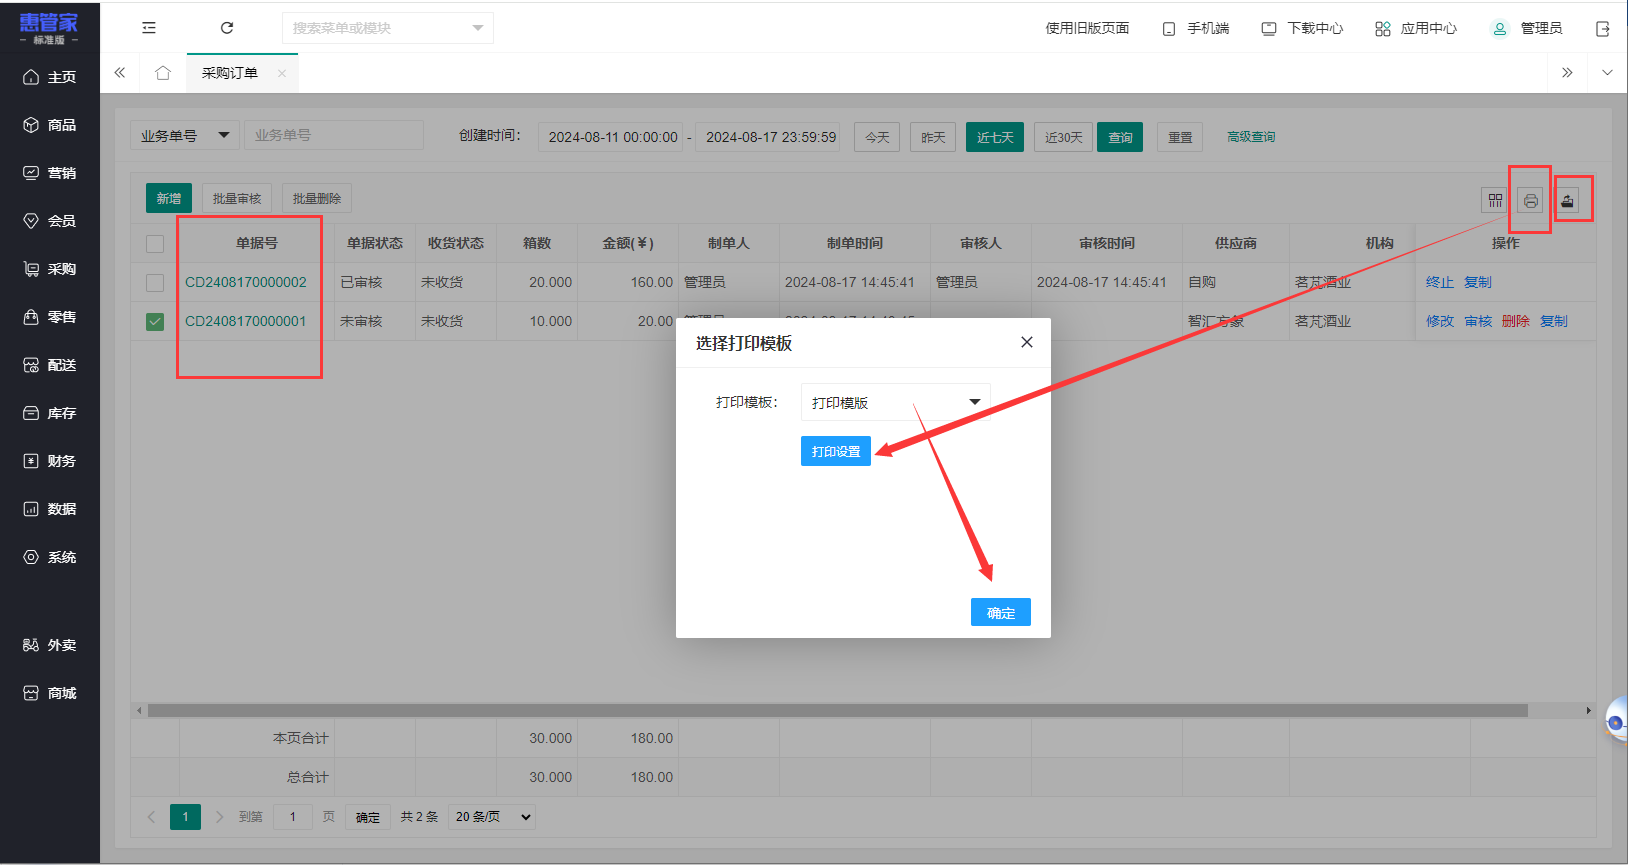
Task: Open the 高级查询 advanced search link
Action: pos(1251,137)
